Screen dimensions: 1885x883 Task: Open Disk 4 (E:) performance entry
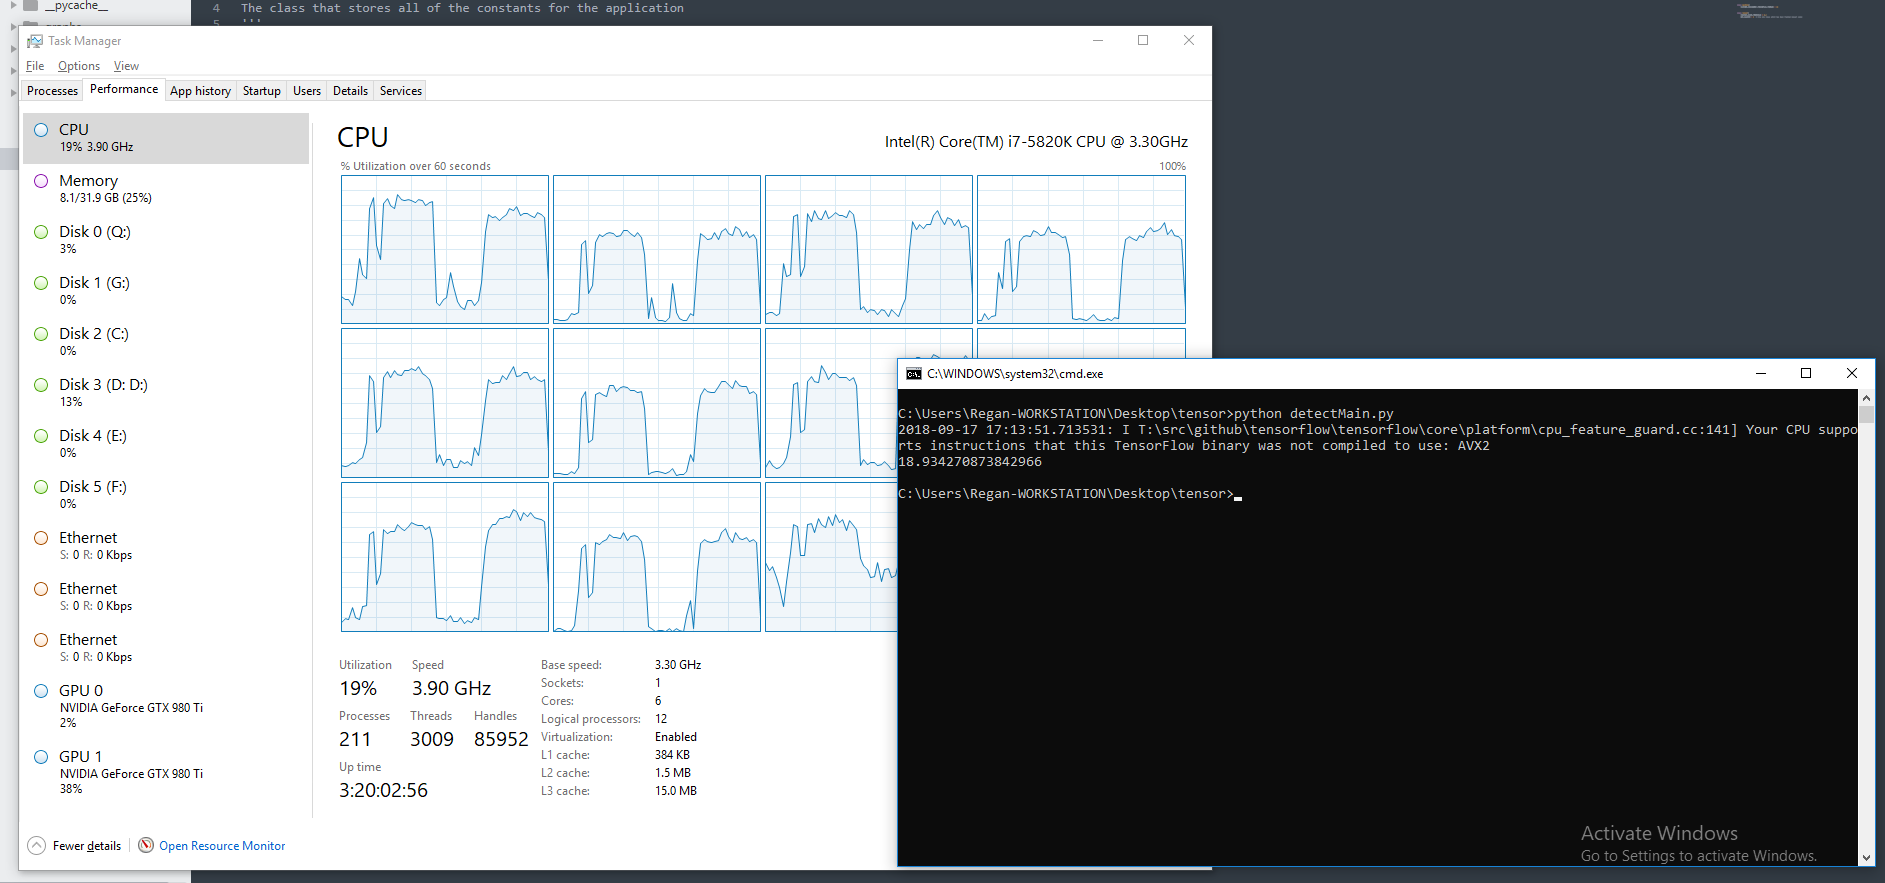[x=166, y=444]
